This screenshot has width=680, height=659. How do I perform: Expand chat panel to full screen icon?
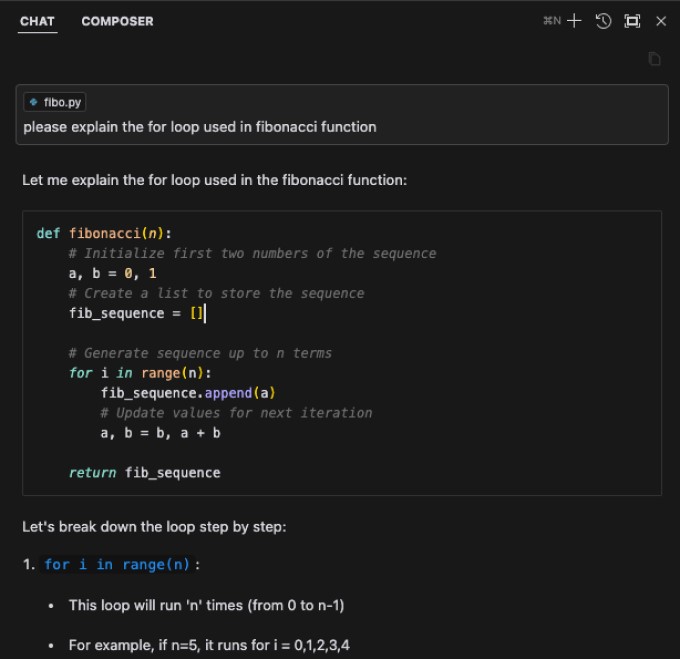click(632, 21)
